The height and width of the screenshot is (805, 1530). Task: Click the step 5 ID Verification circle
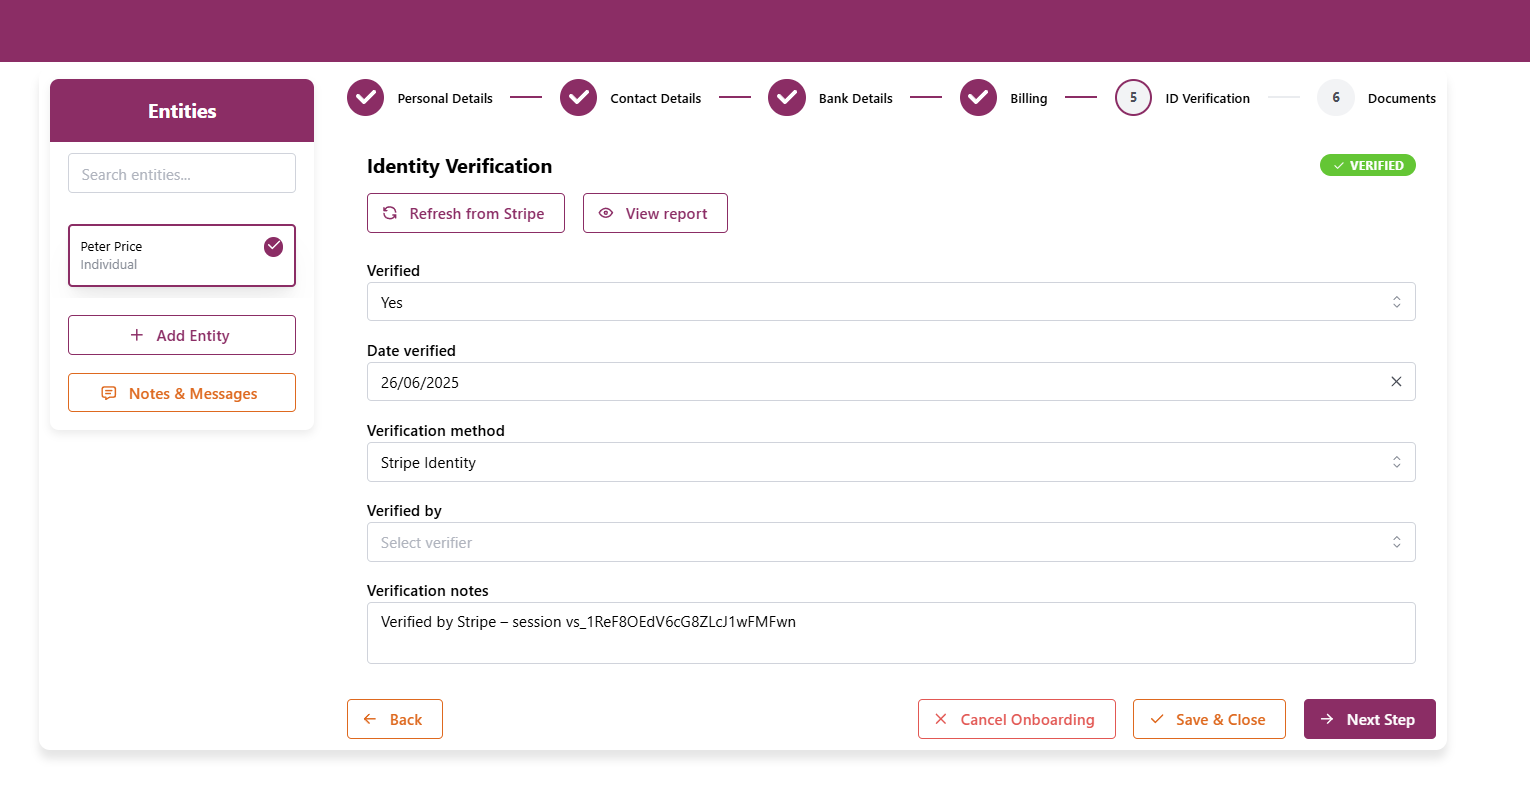coord(1133,98)
